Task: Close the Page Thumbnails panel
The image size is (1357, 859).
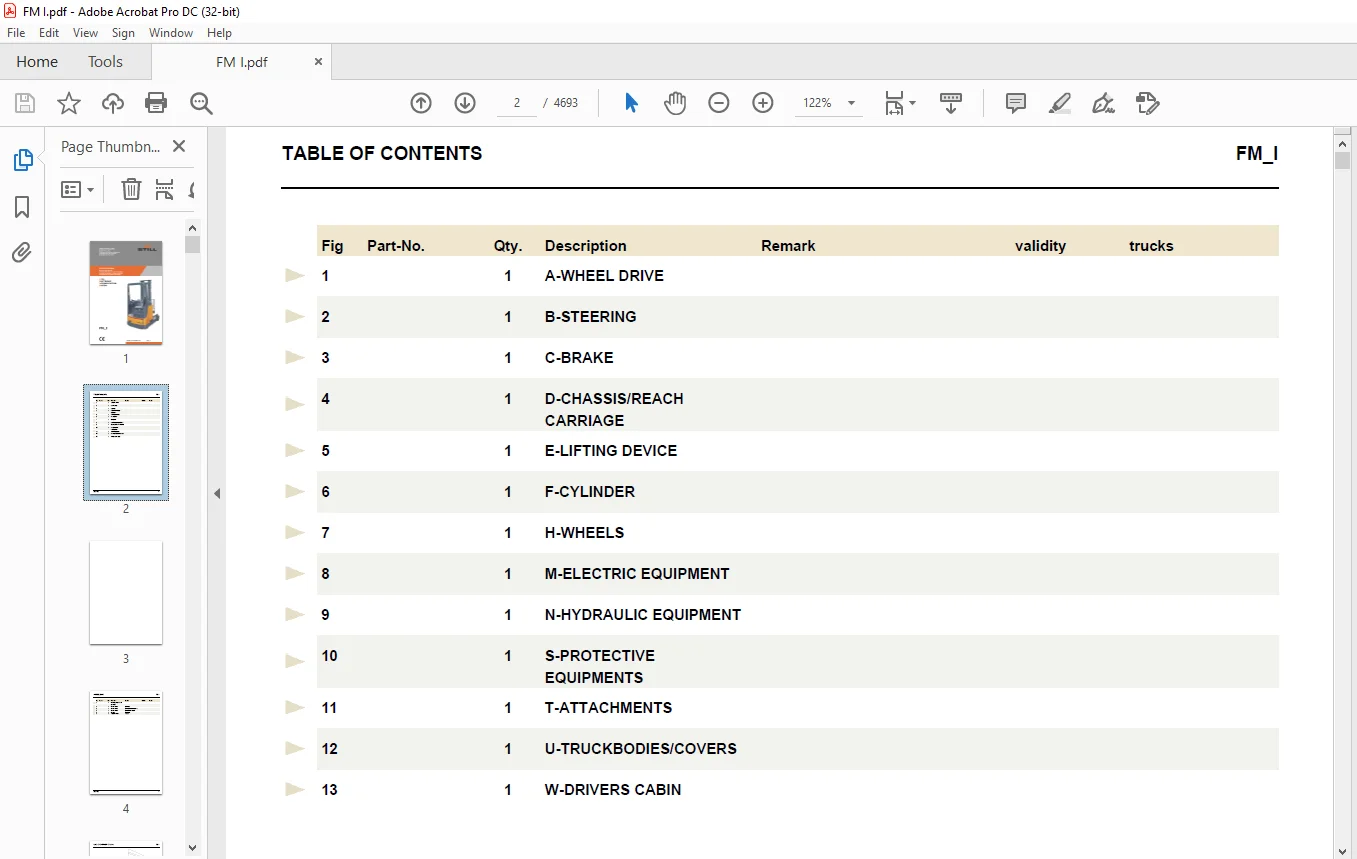Action: 179,146
